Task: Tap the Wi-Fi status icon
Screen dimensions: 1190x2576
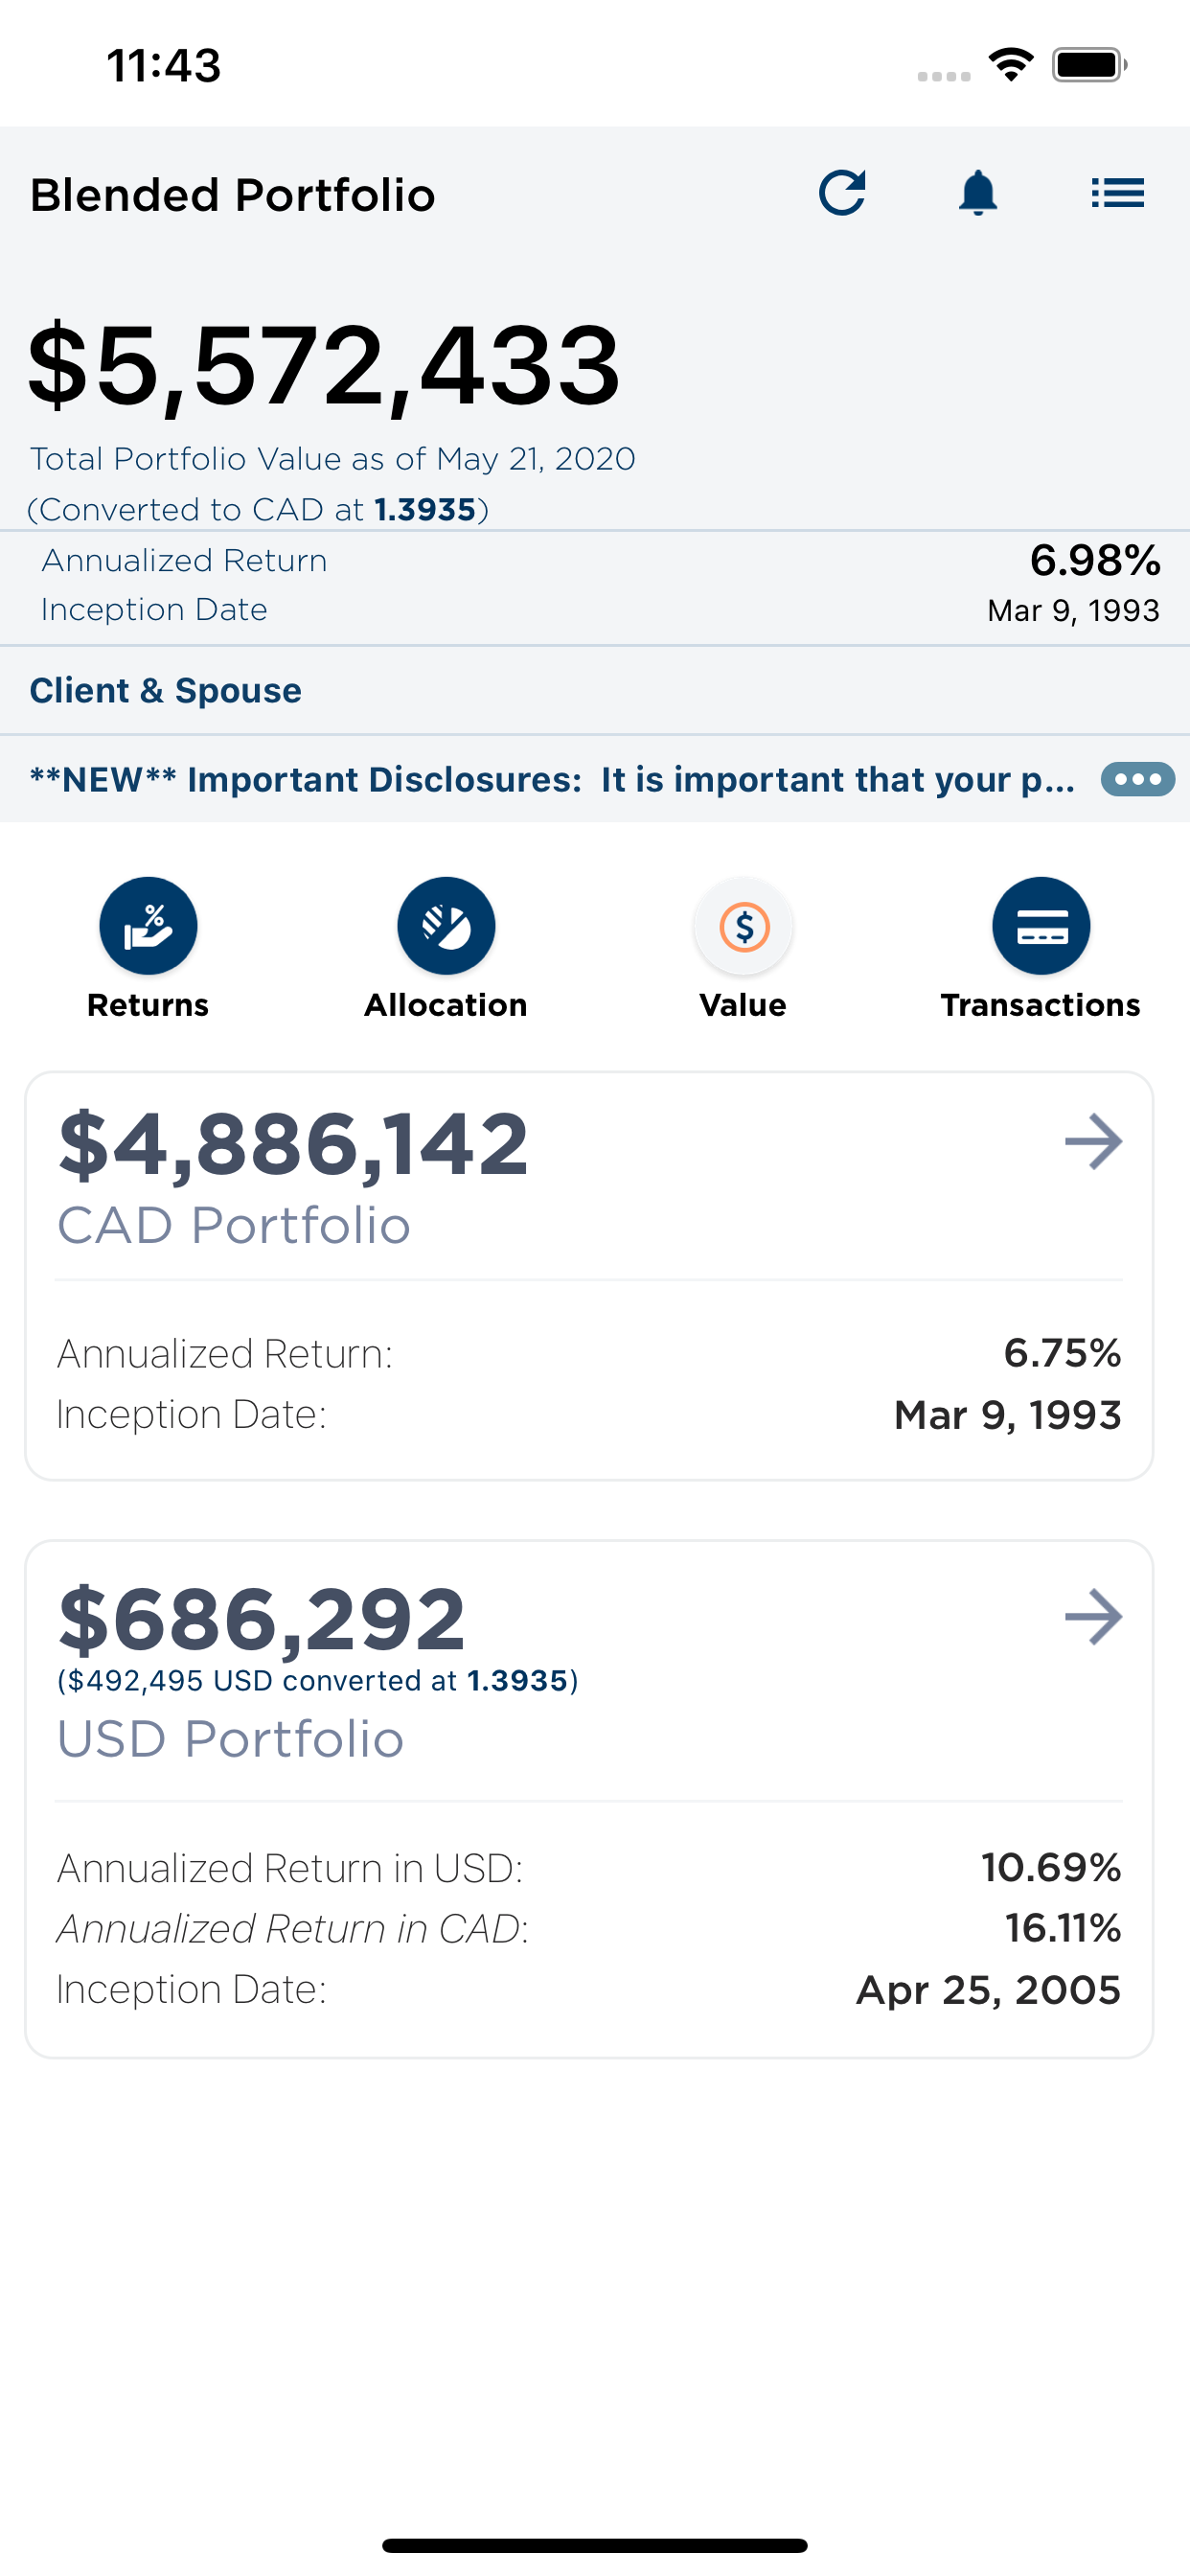Action: [1011, 66]
